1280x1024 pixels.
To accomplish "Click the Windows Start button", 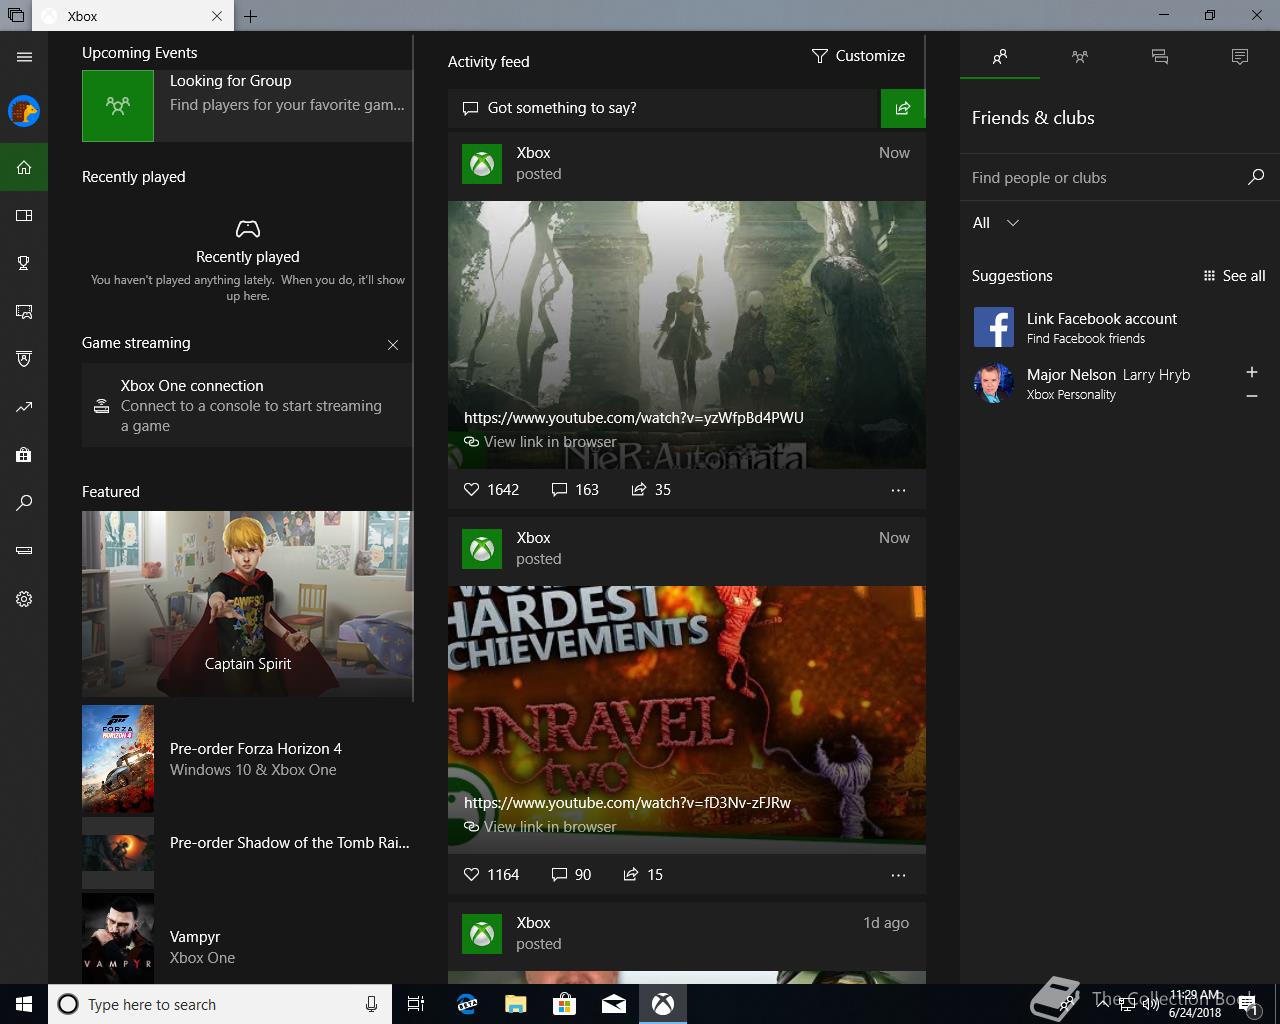I will pyautogui.click(x=24, y=1004).
